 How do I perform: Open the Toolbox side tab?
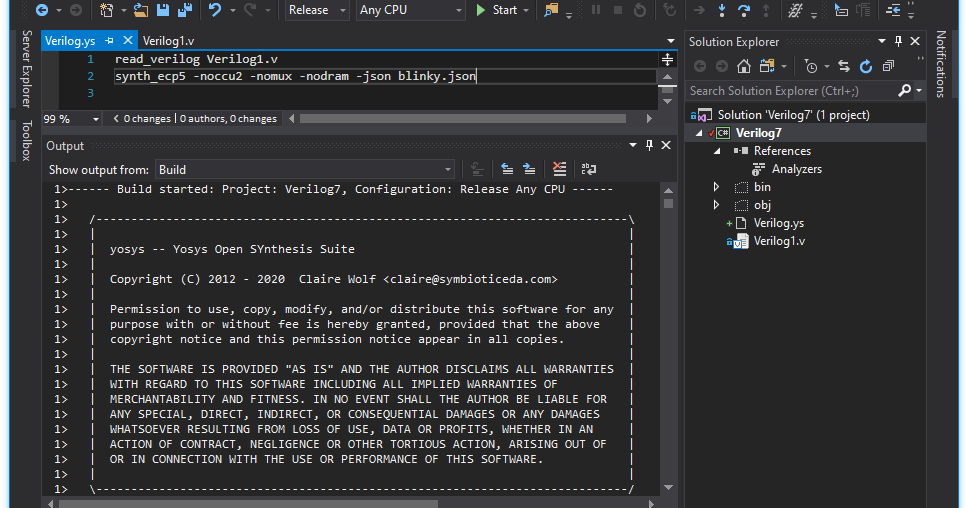pos(26,140)
